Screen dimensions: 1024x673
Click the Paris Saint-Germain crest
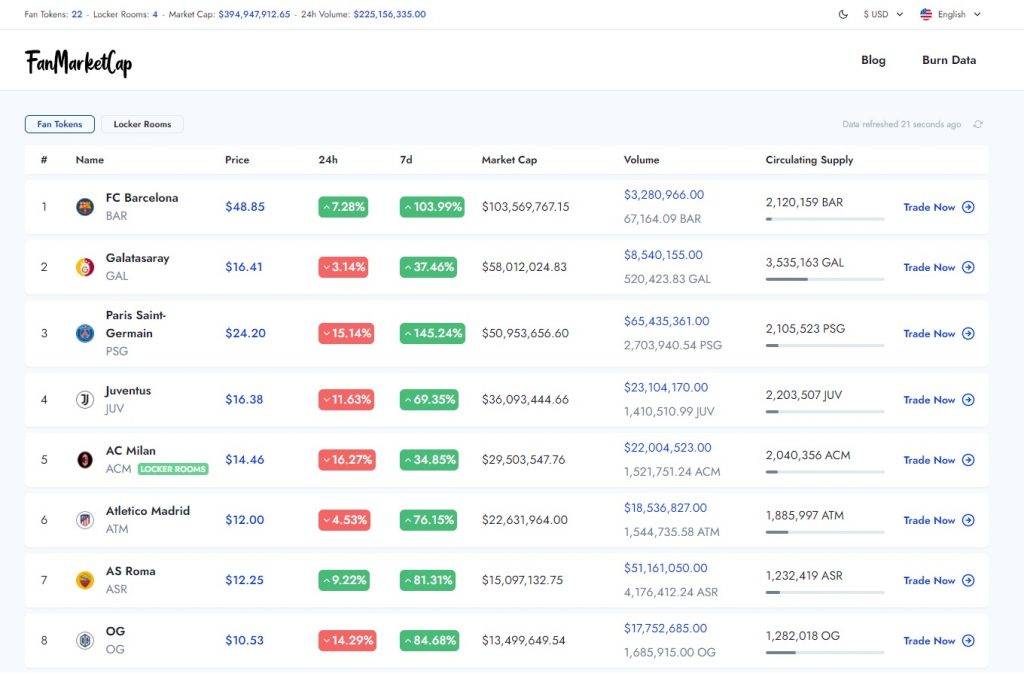click(85, 334)
